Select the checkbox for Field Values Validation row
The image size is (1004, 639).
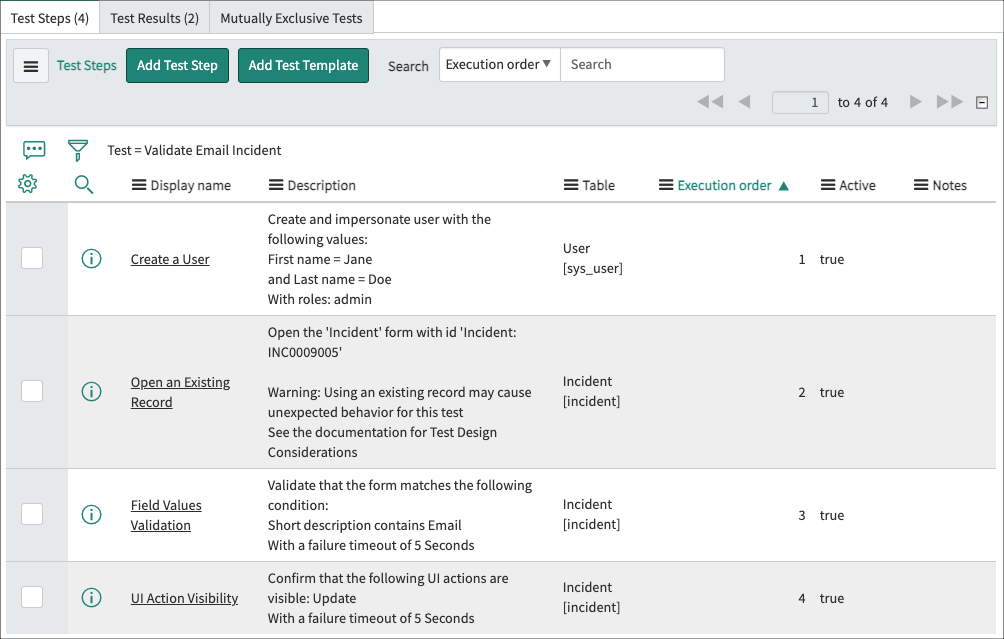point(32,514)
